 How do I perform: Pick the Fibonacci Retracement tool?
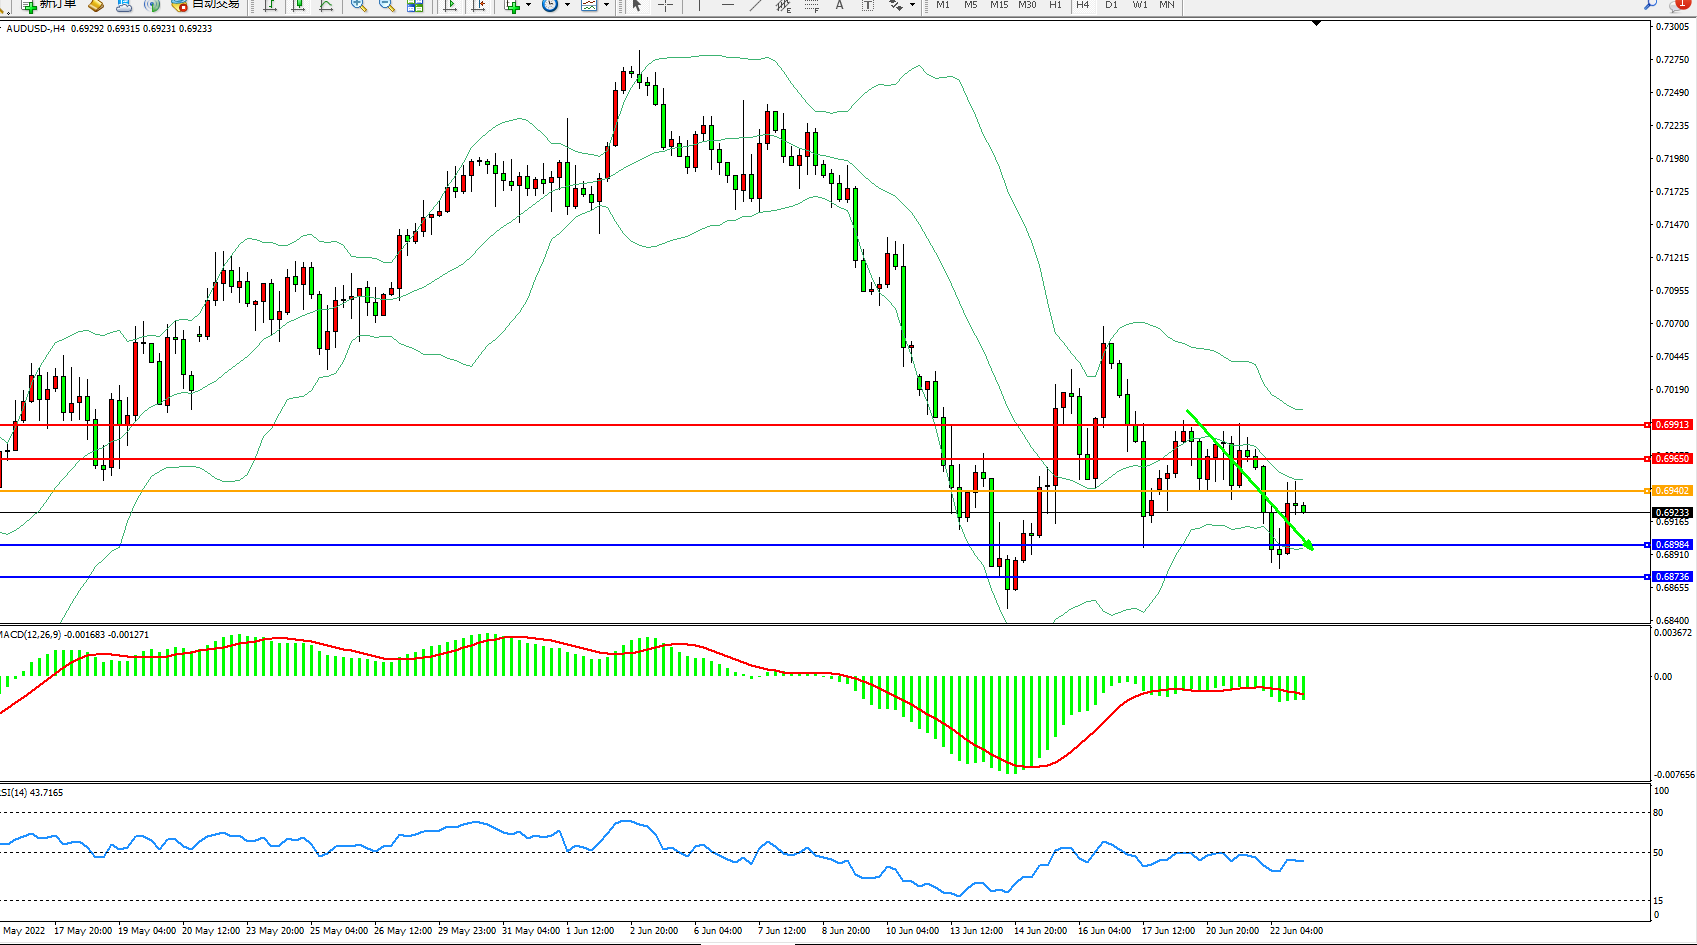click(811, 6)
